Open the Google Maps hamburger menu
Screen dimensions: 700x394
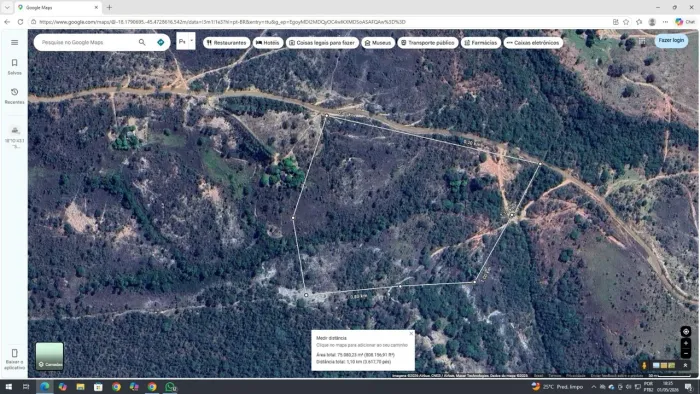14,42
